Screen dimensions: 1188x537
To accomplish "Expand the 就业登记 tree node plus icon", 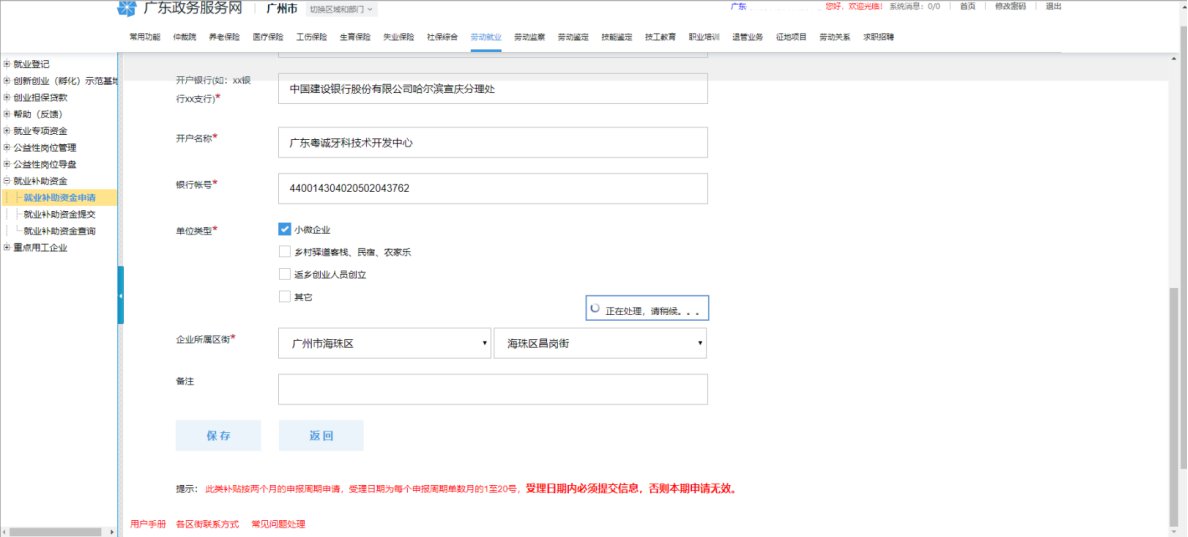I will click(7, 64).
